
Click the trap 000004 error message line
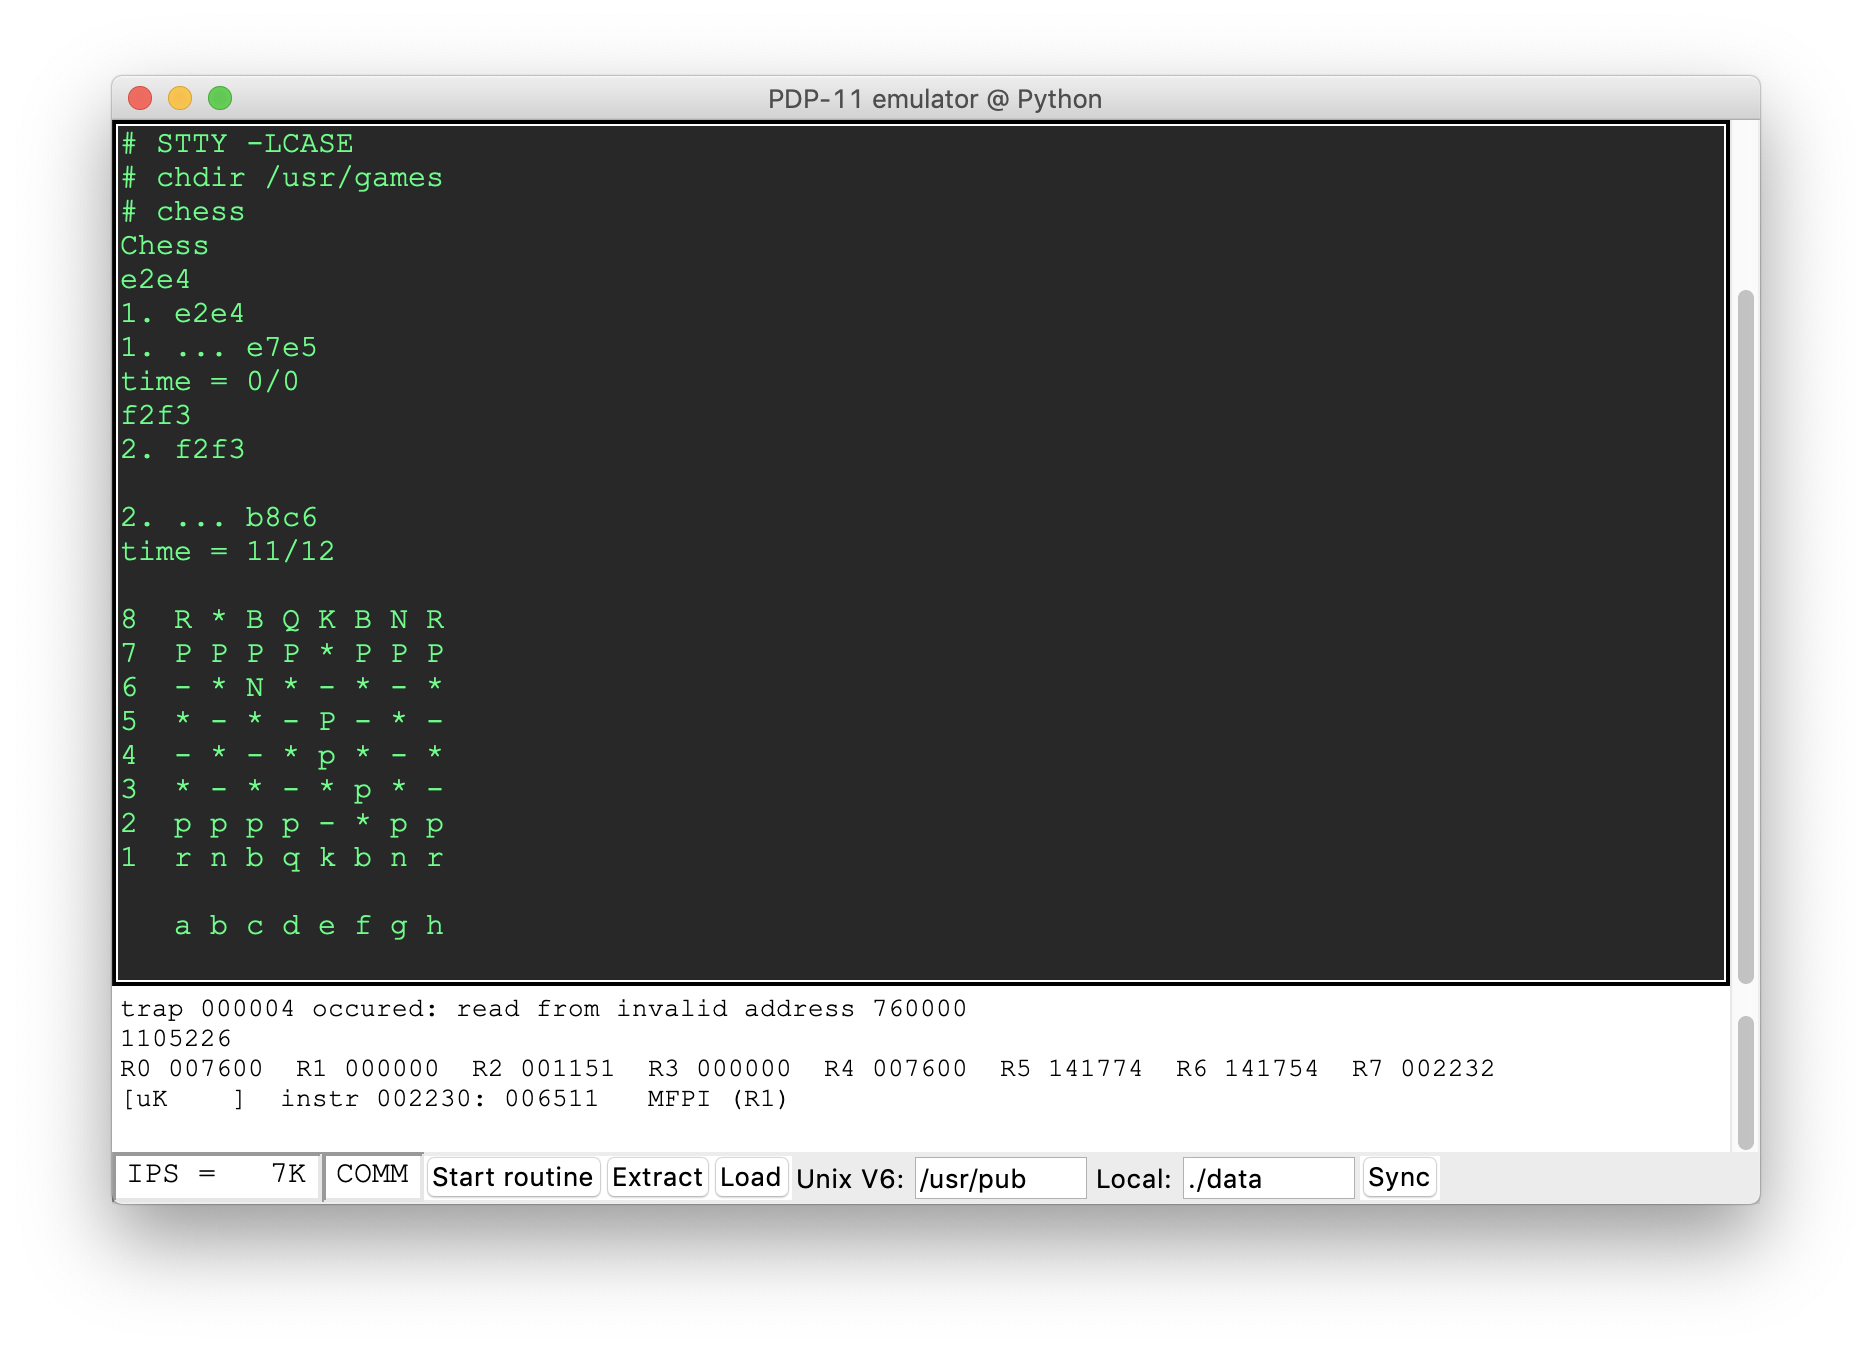(543, 1008)
